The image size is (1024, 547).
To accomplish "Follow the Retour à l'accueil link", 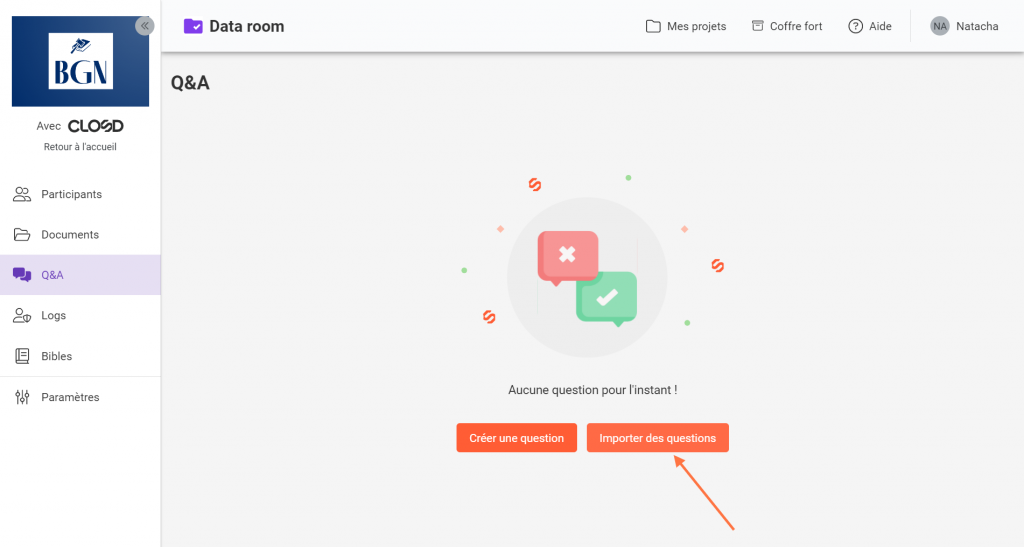I will click(x=80, y=147).
